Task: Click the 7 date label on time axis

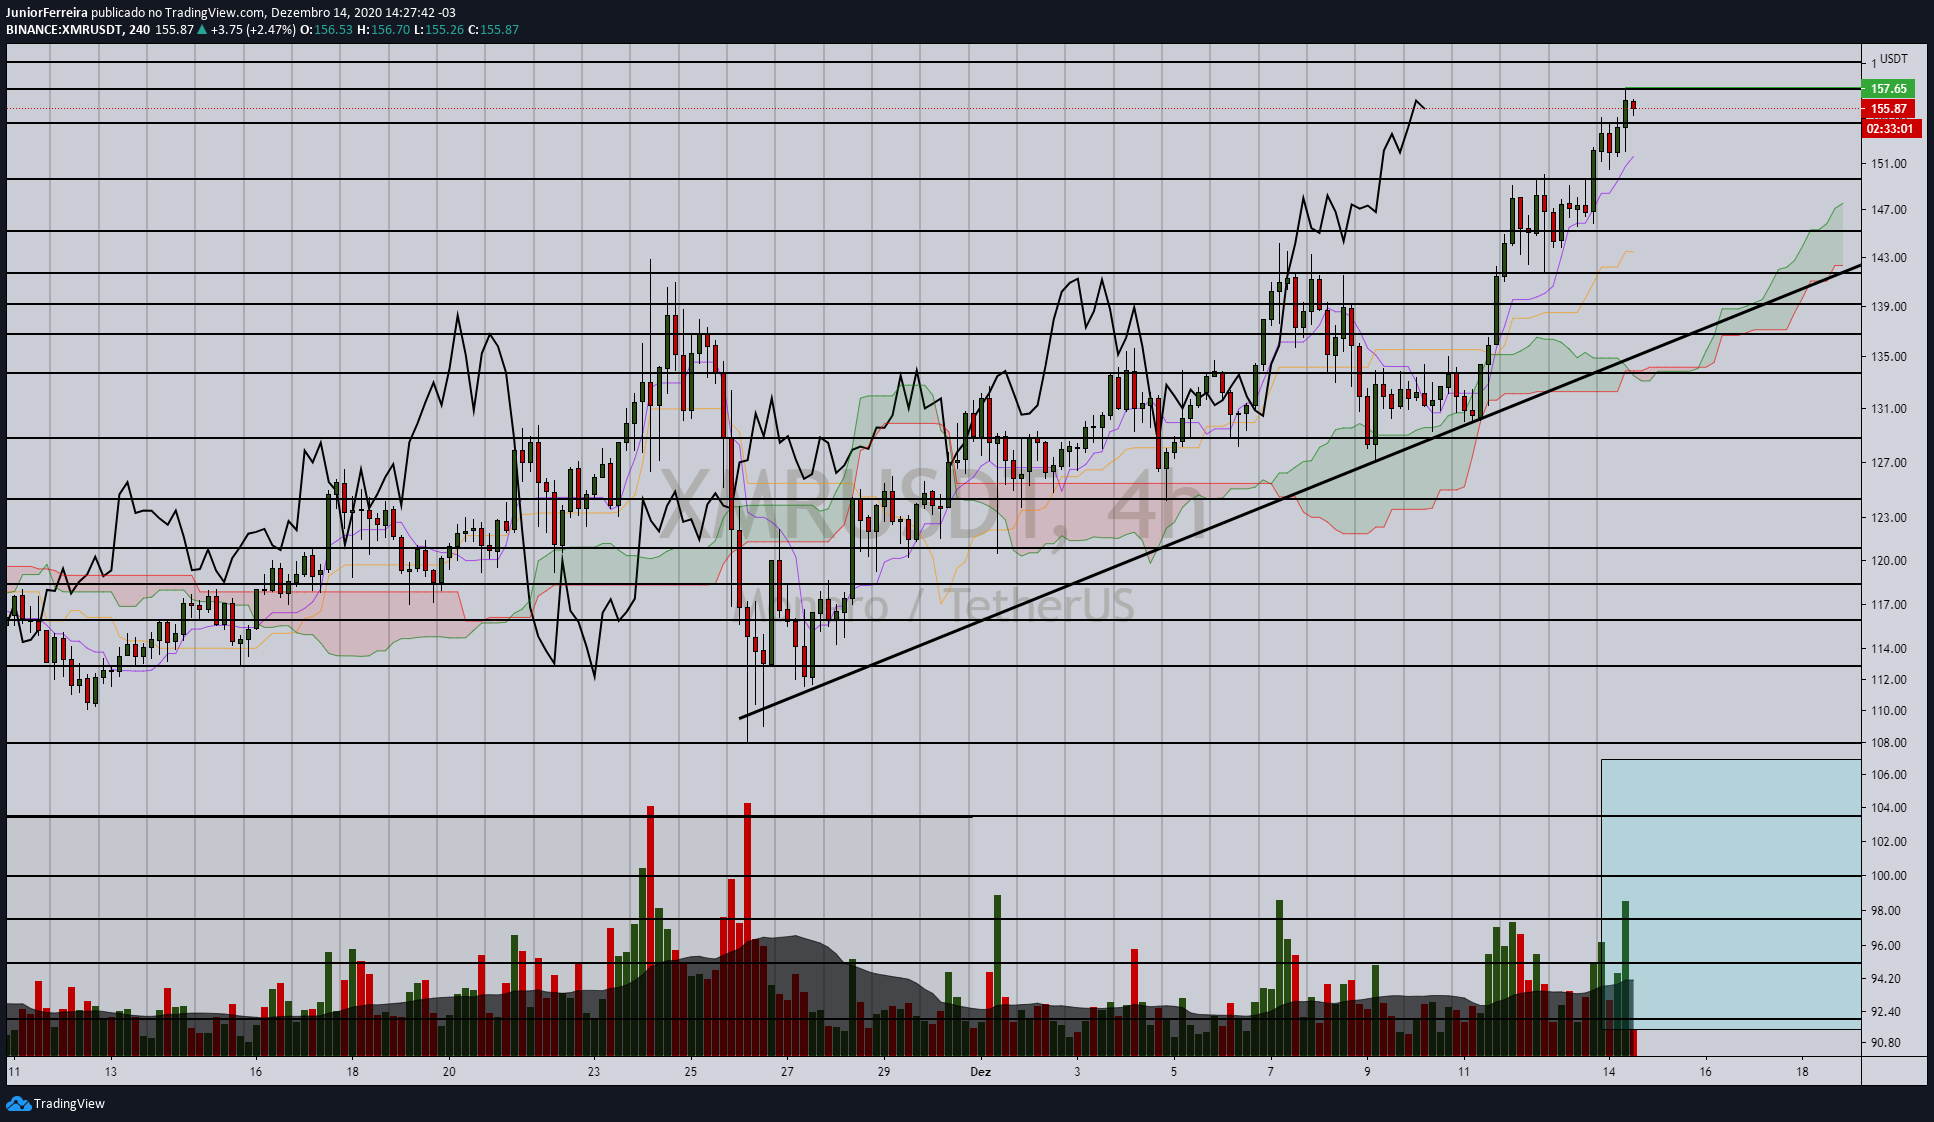Action: (1271, 1072)
